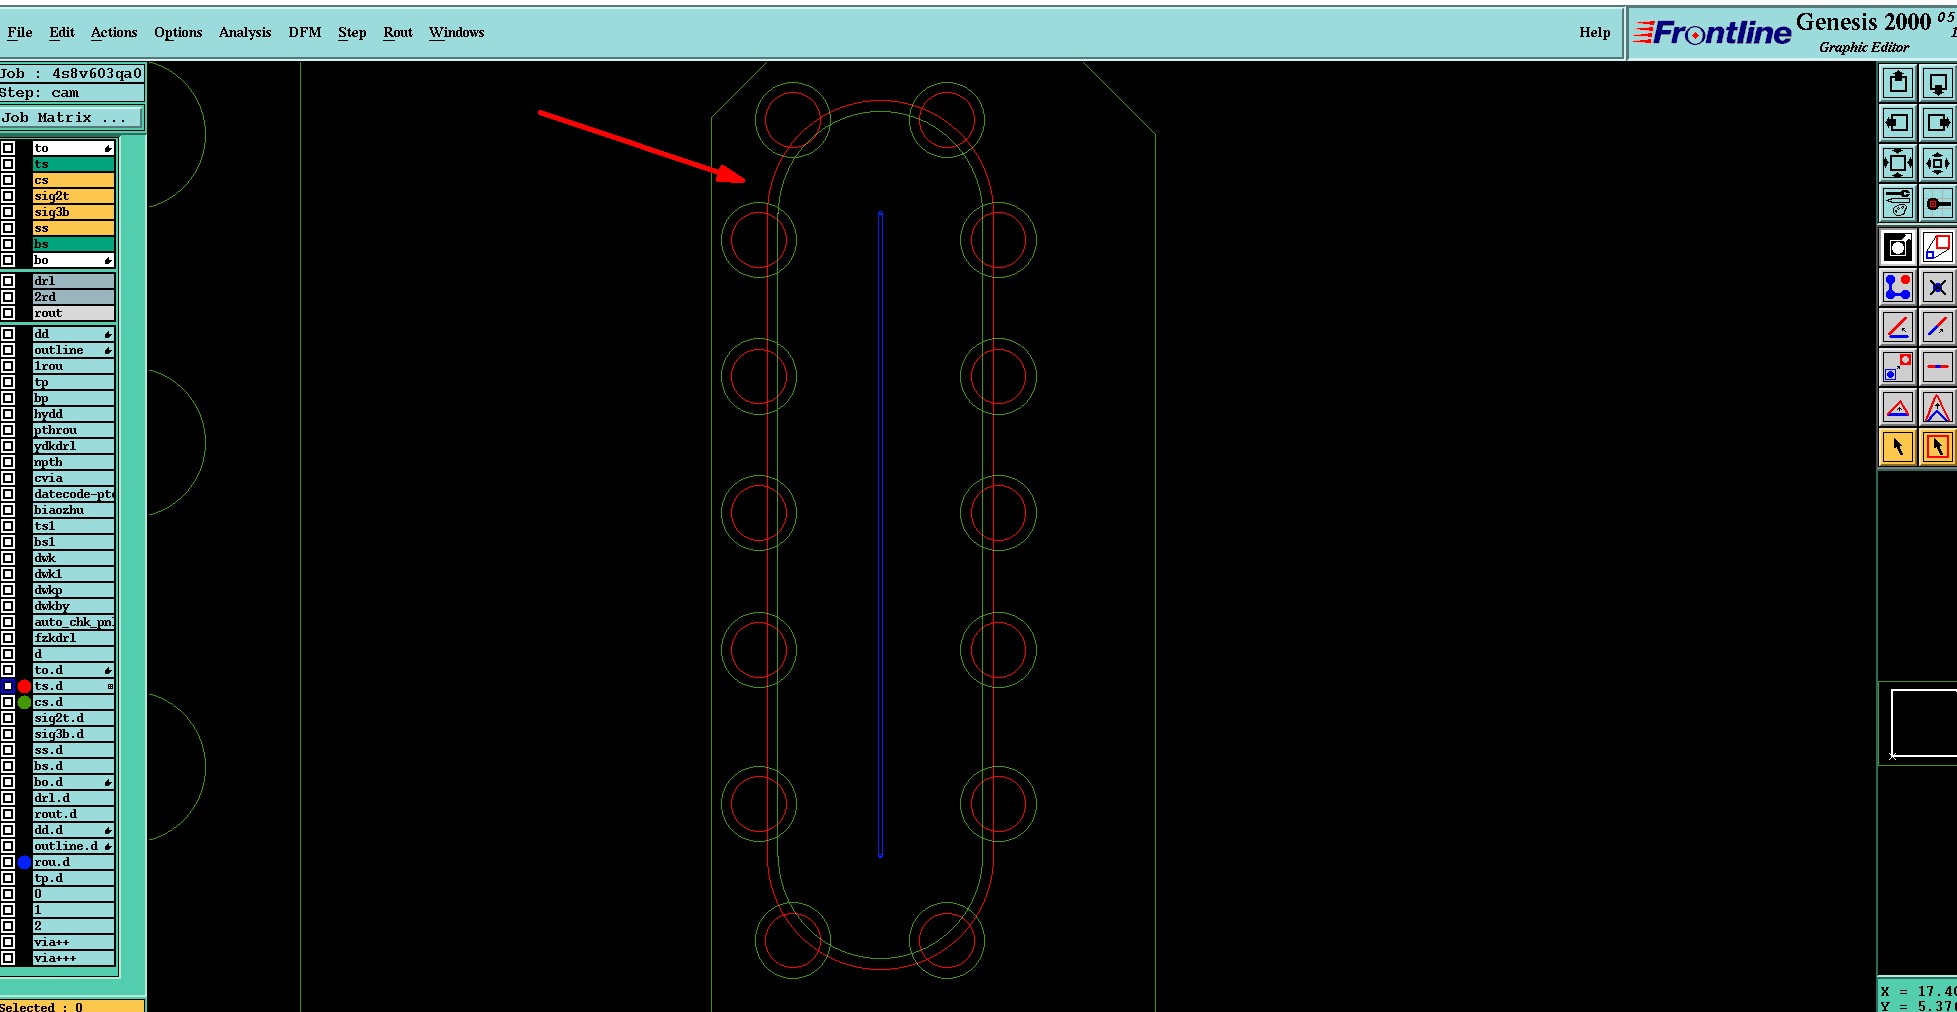1957x1012 pixels.
Task: Click the black square feature display icon
Action: pos(1898,247)
